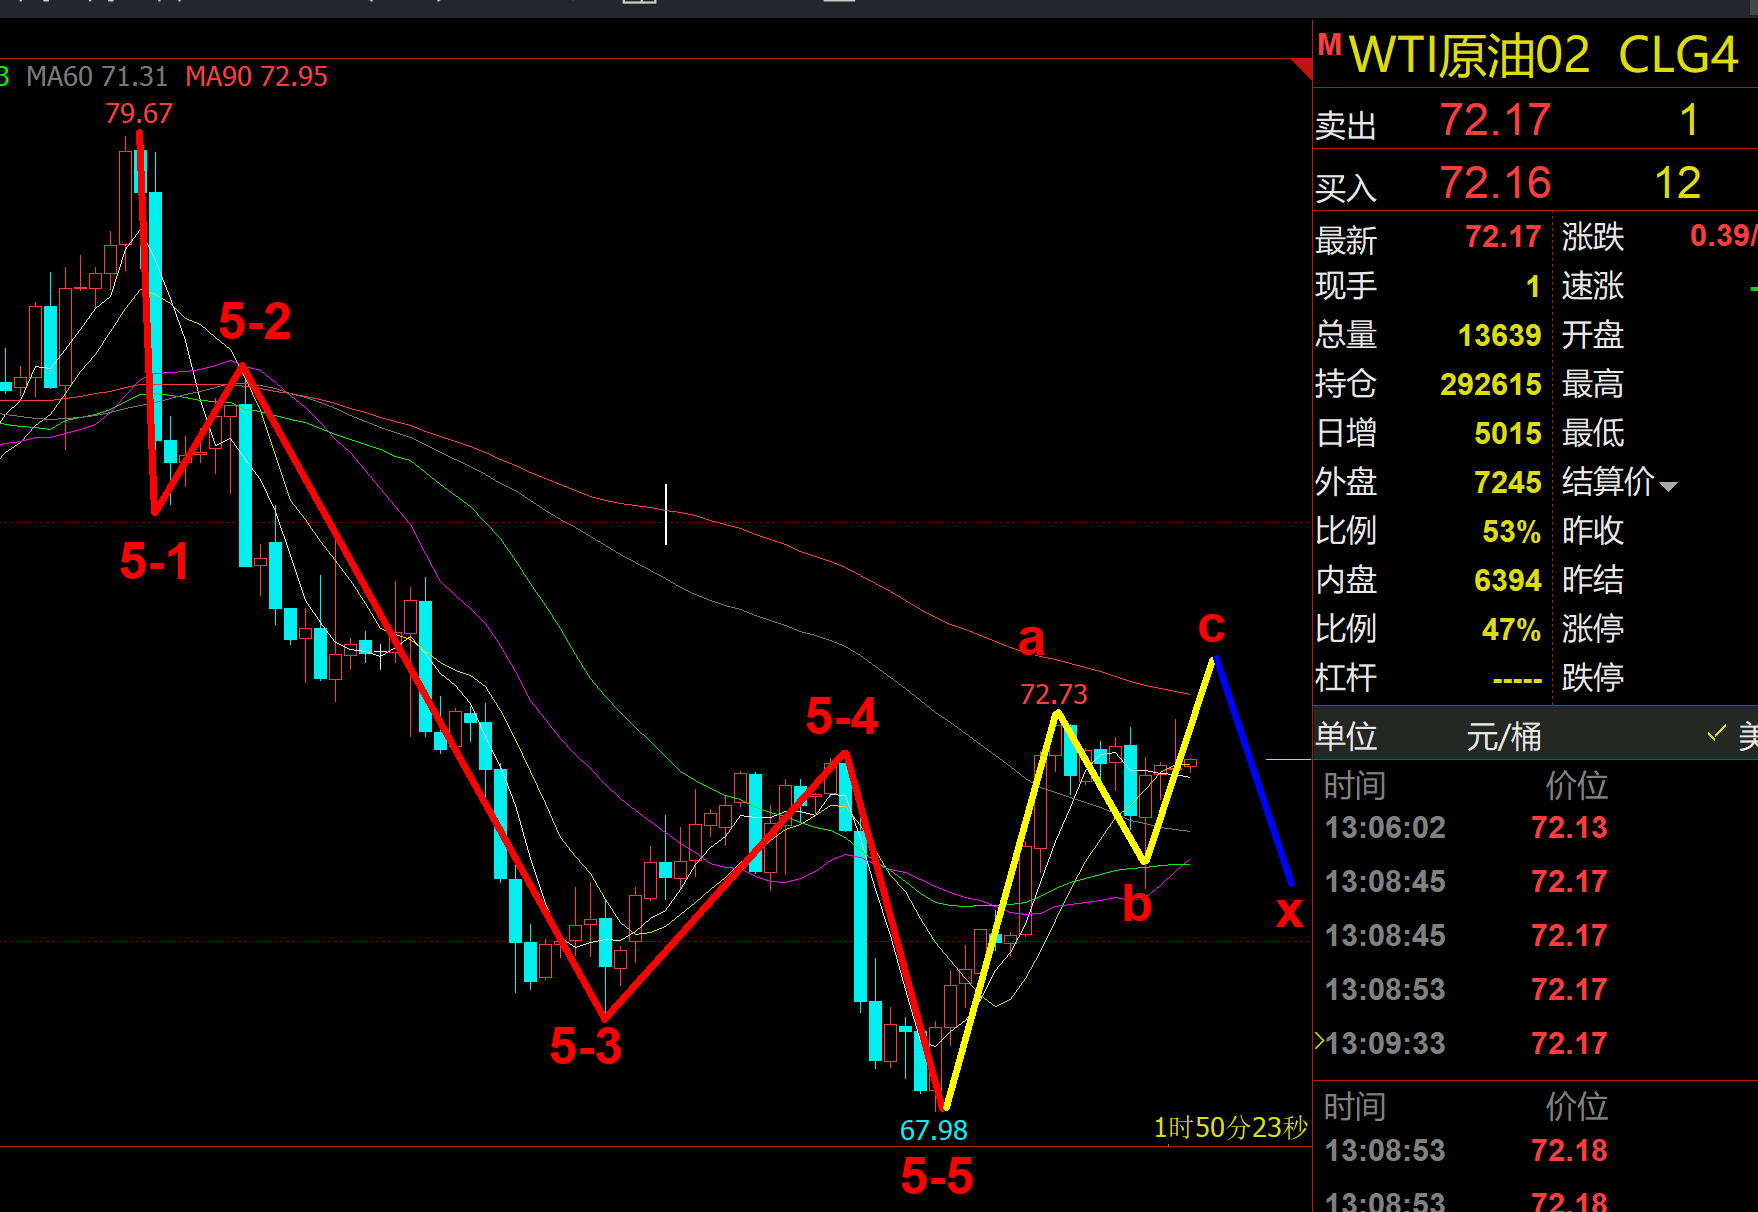Select the 比例 47% value

pos(1512,629)
